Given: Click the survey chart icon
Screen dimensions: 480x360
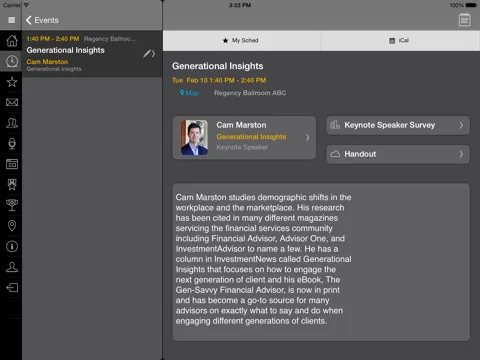Looking at the screenshot, I should 335,125.
